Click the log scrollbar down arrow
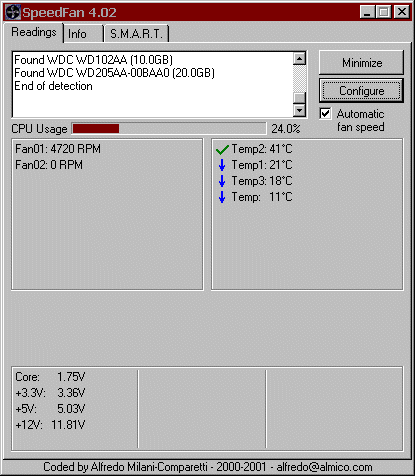Viewport: 415px width, 476px height. point(299,110)
